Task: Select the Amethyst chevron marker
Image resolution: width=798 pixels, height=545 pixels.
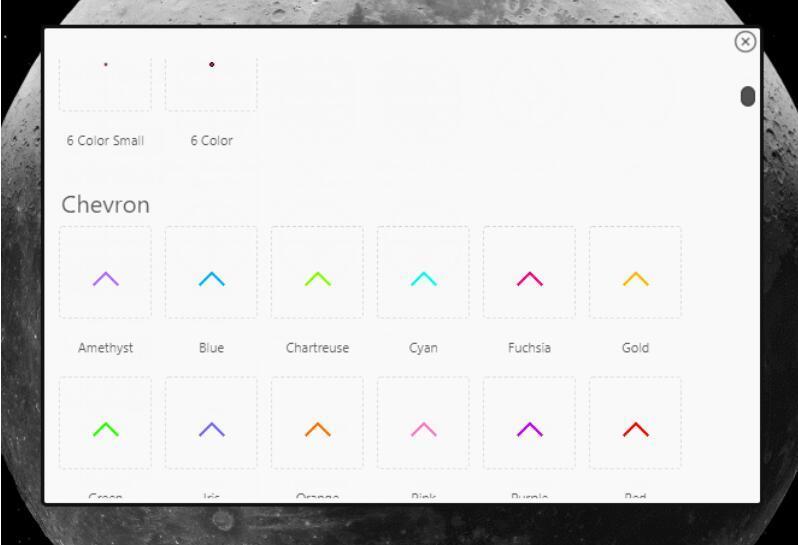Action: tap(105, 272)
